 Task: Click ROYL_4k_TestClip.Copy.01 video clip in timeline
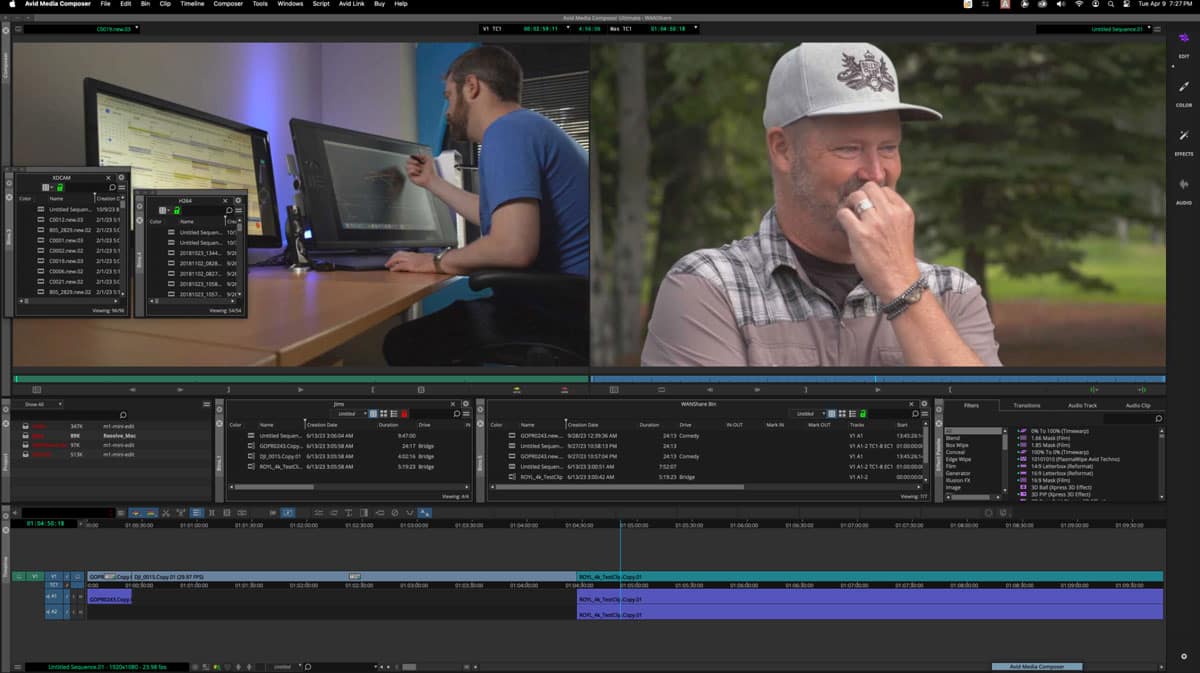(x=870, y=577)
